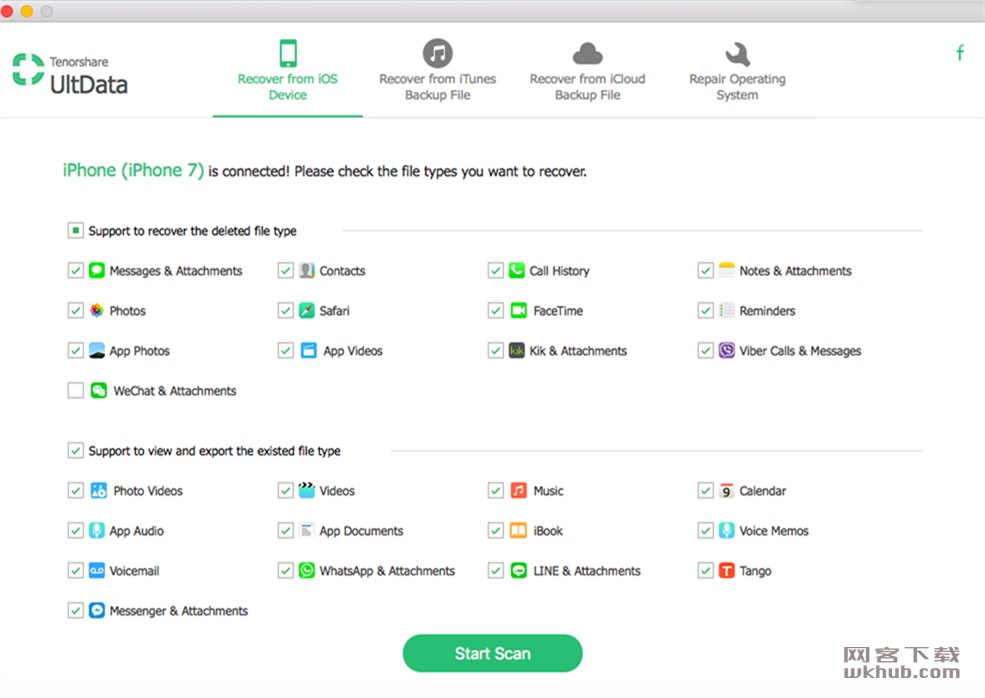Toggle the deleted file type select-all checkbox

point(75,231)
